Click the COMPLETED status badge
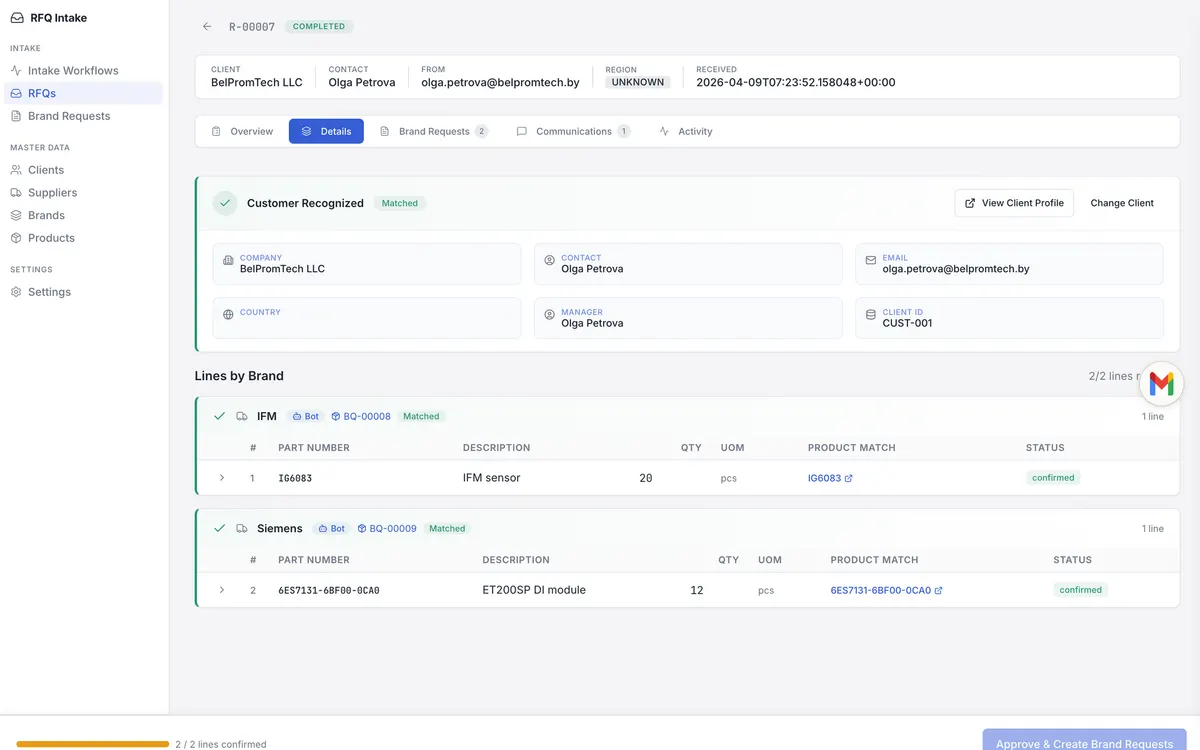Image resolution: width=1200 pixels, height=750 pixels. click(319, 27)
